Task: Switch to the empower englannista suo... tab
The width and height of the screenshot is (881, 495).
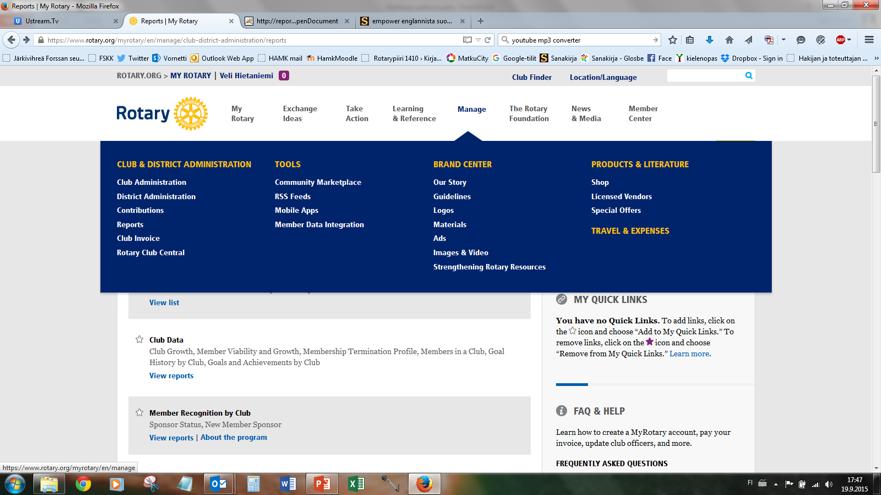Action: pyautogui.click(x=412, y=21)
